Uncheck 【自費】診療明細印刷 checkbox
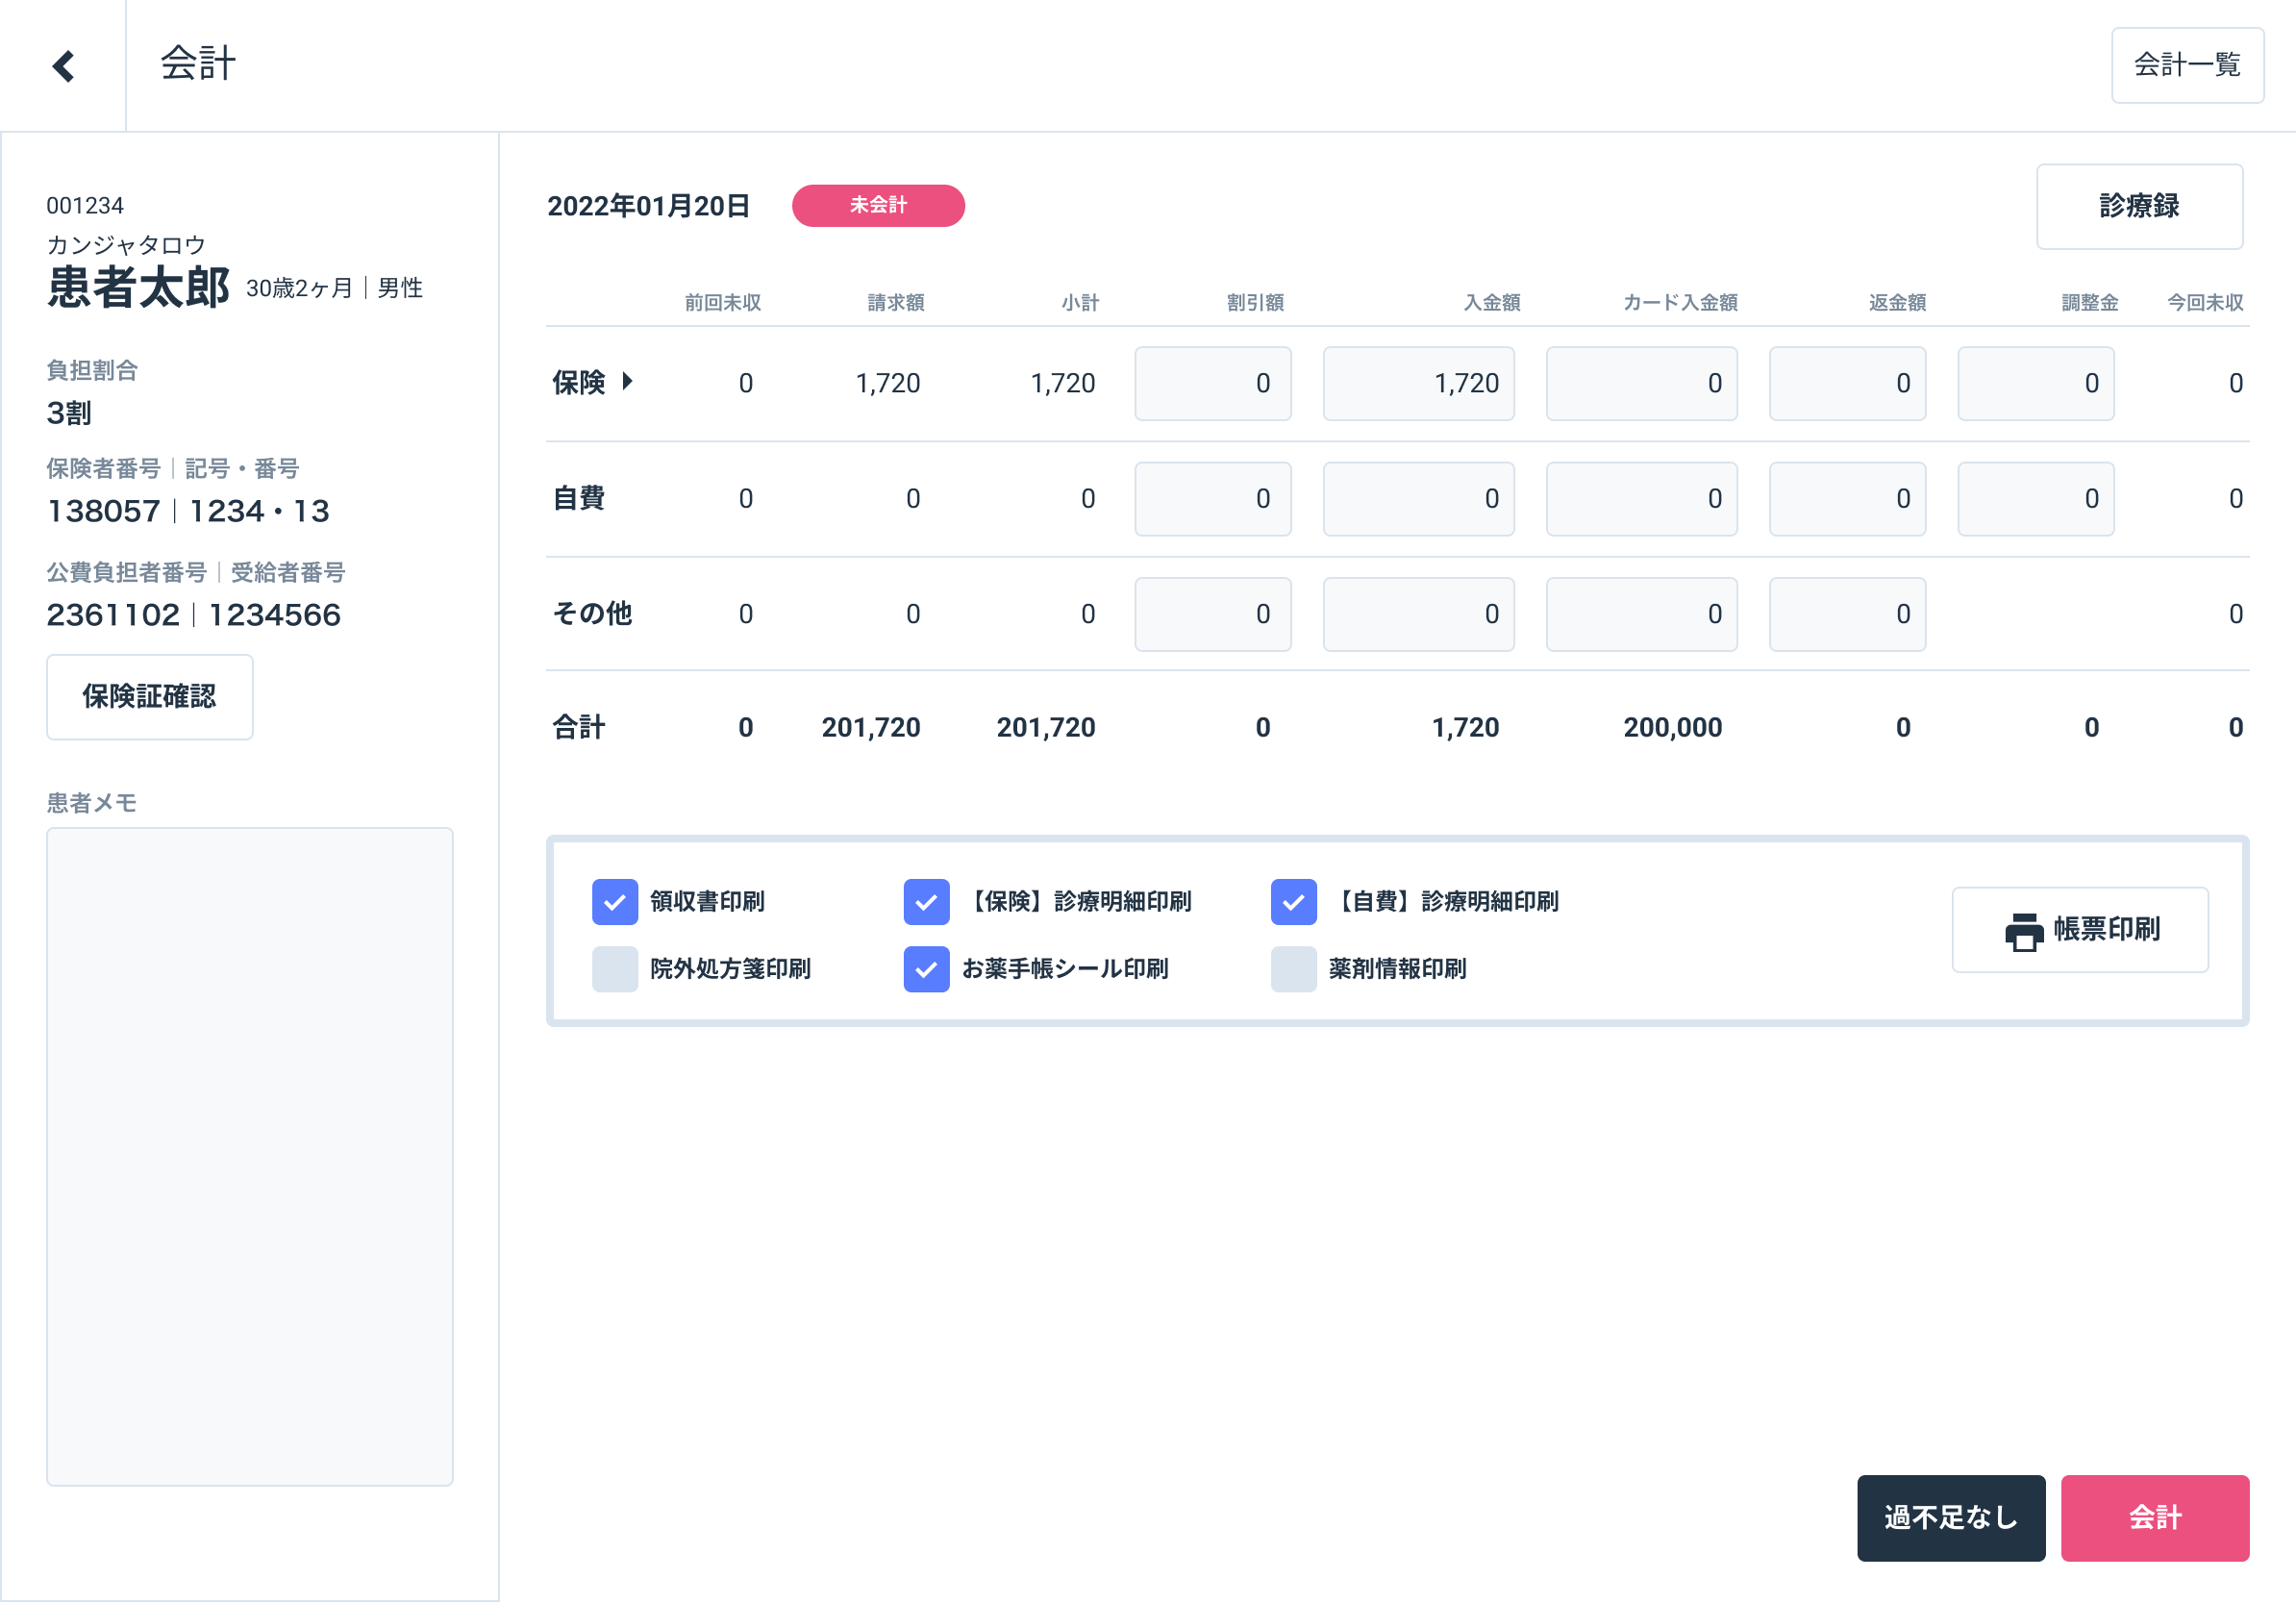Image resolution: width=2296 pixels, height=1604 pixels. click(1293, 902)
